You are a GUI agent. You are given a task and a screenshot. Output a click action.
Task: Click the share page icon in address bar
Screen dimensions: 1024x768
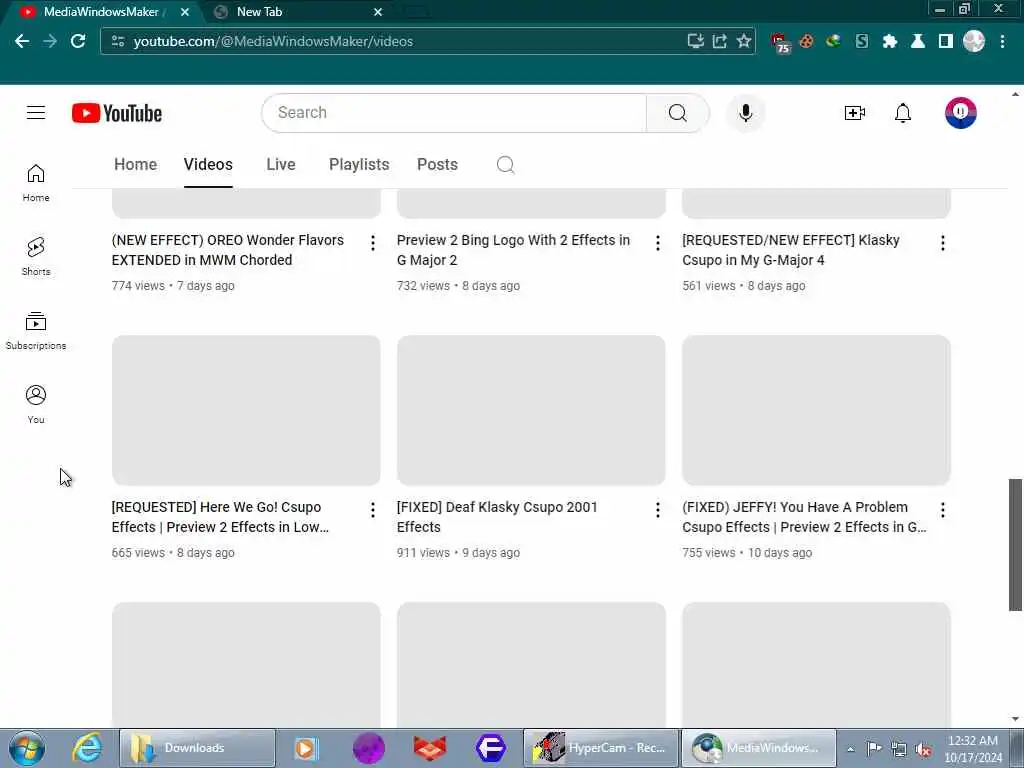[719, 41]
